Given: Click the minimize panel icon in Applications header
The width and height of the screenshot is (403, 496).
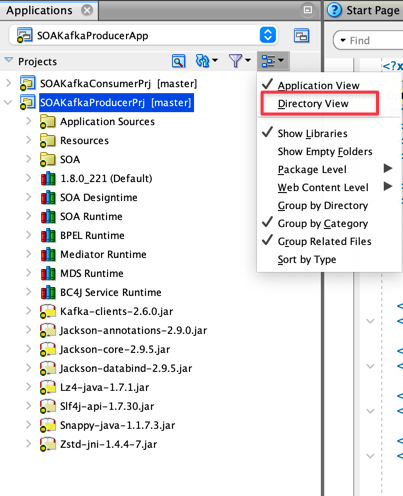Looking at the screenshot, I should (x=308, y=10).
